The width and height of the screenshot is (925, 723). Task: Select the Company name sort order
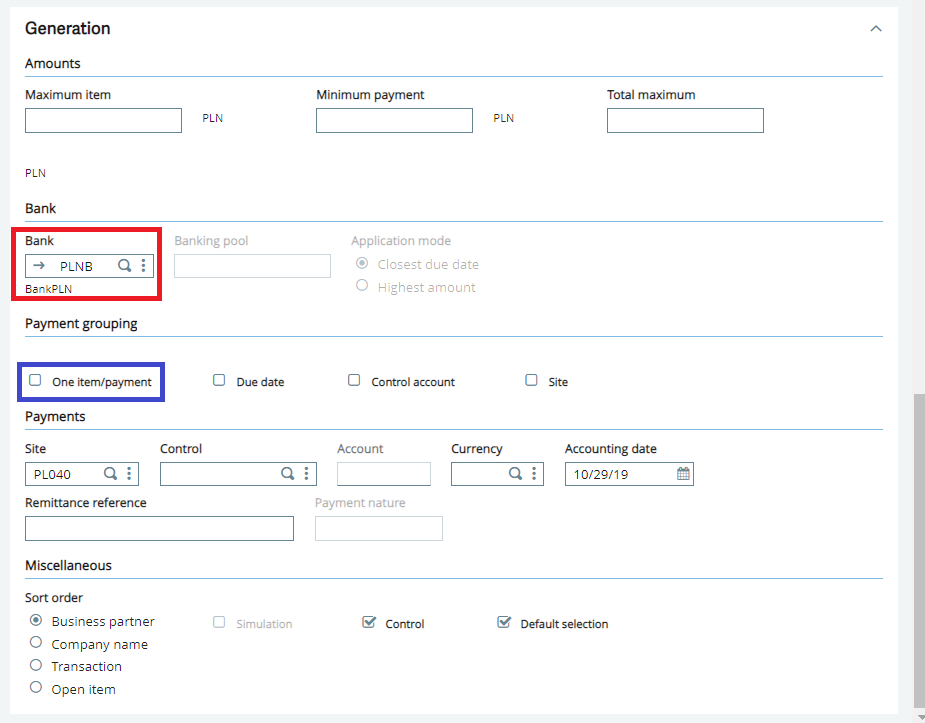pos(36,642)
